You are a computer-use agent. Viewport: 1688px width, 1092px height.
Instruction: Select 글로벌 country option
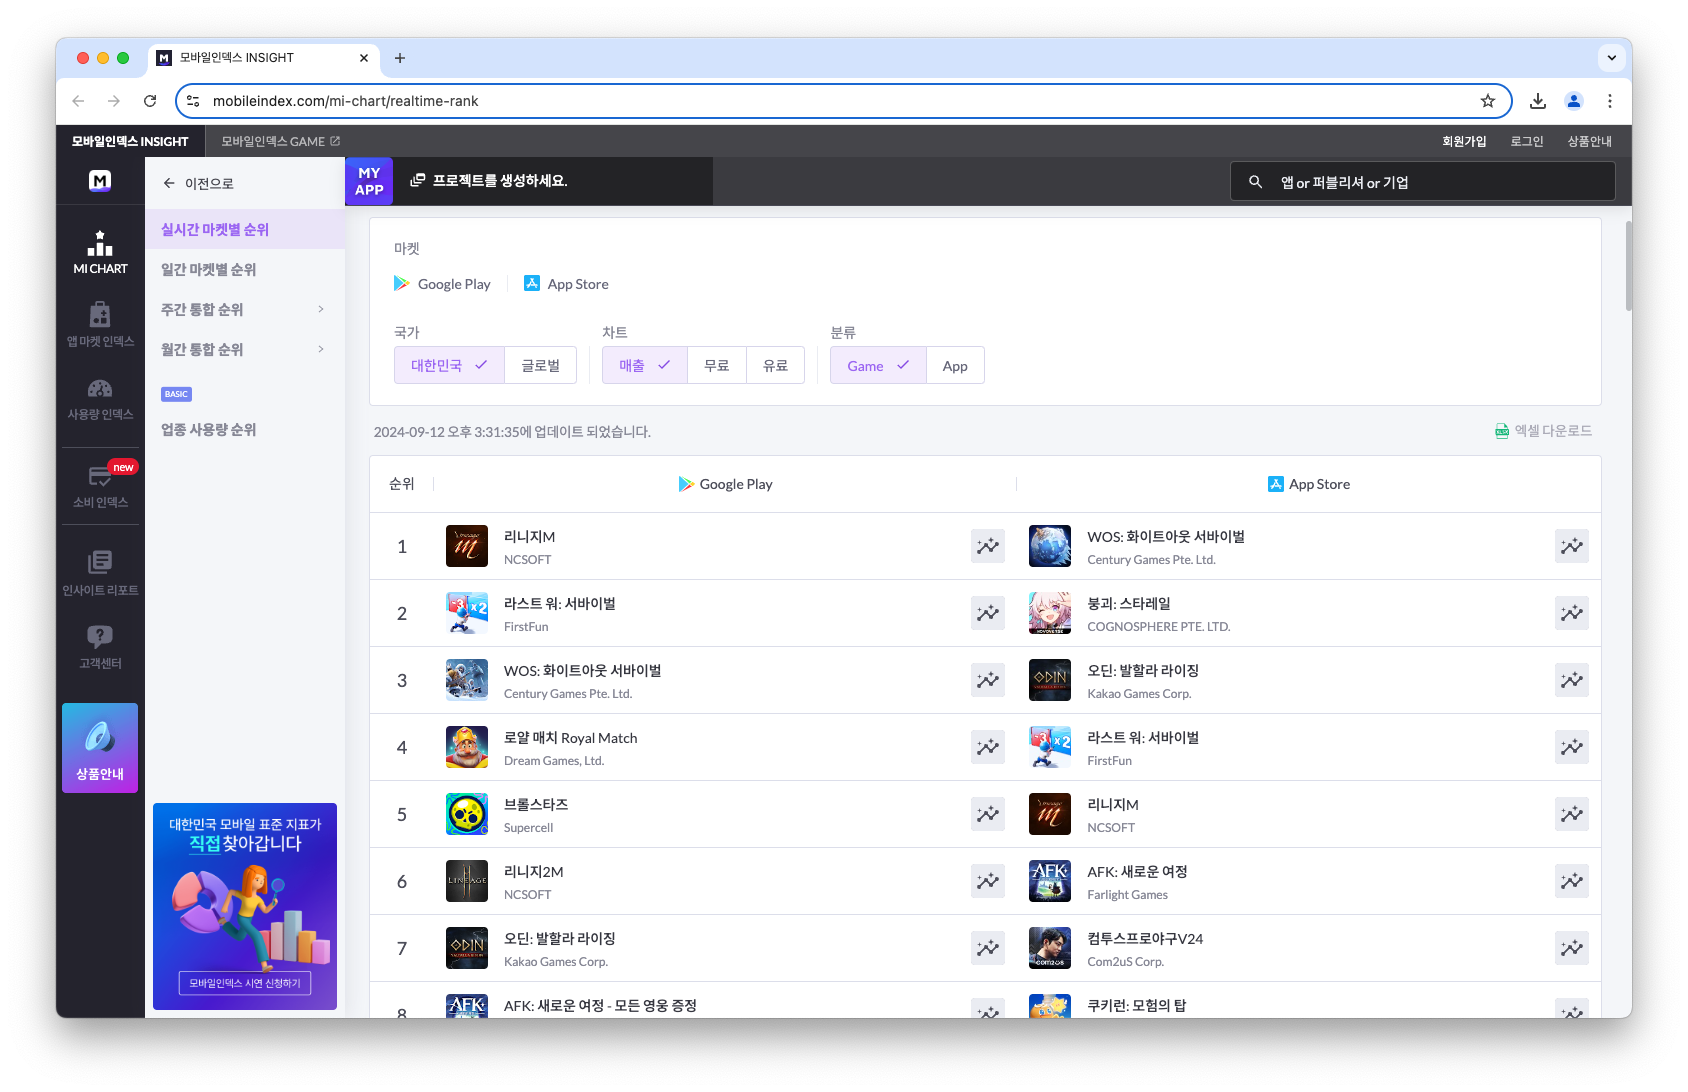(x=540, y=366)
